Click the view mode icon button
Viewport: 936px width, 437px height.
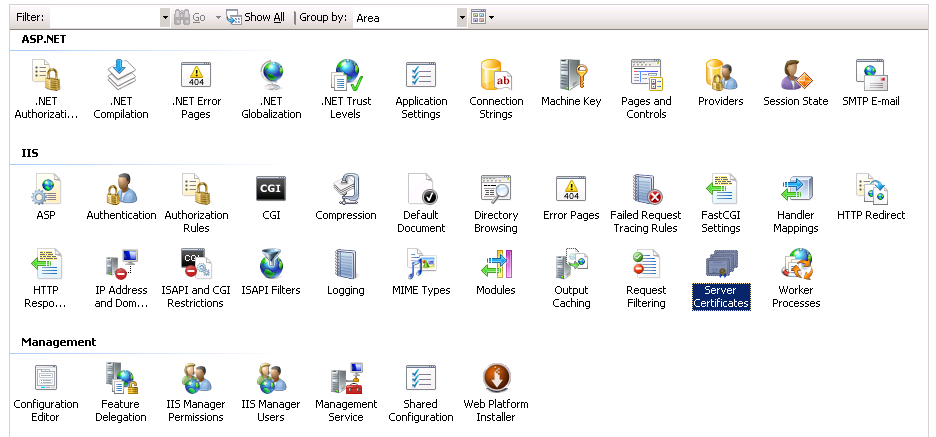(478, 17)
